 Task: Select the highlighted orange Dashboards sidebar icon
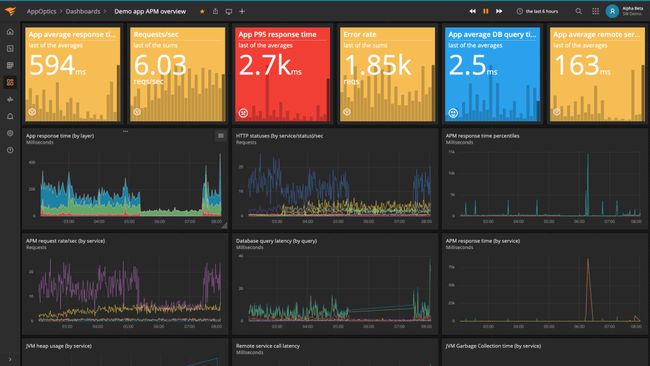click(10, 82)
